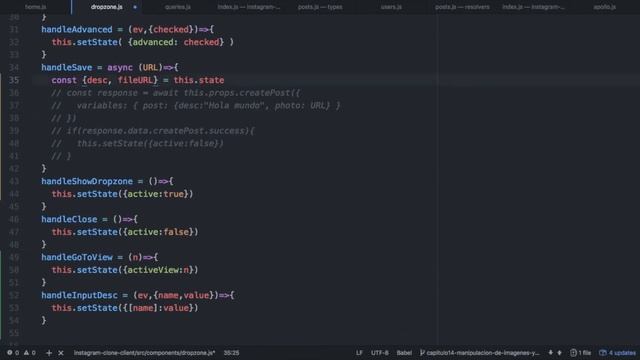Open grammar selector labeled Babel

pos(404,353)
